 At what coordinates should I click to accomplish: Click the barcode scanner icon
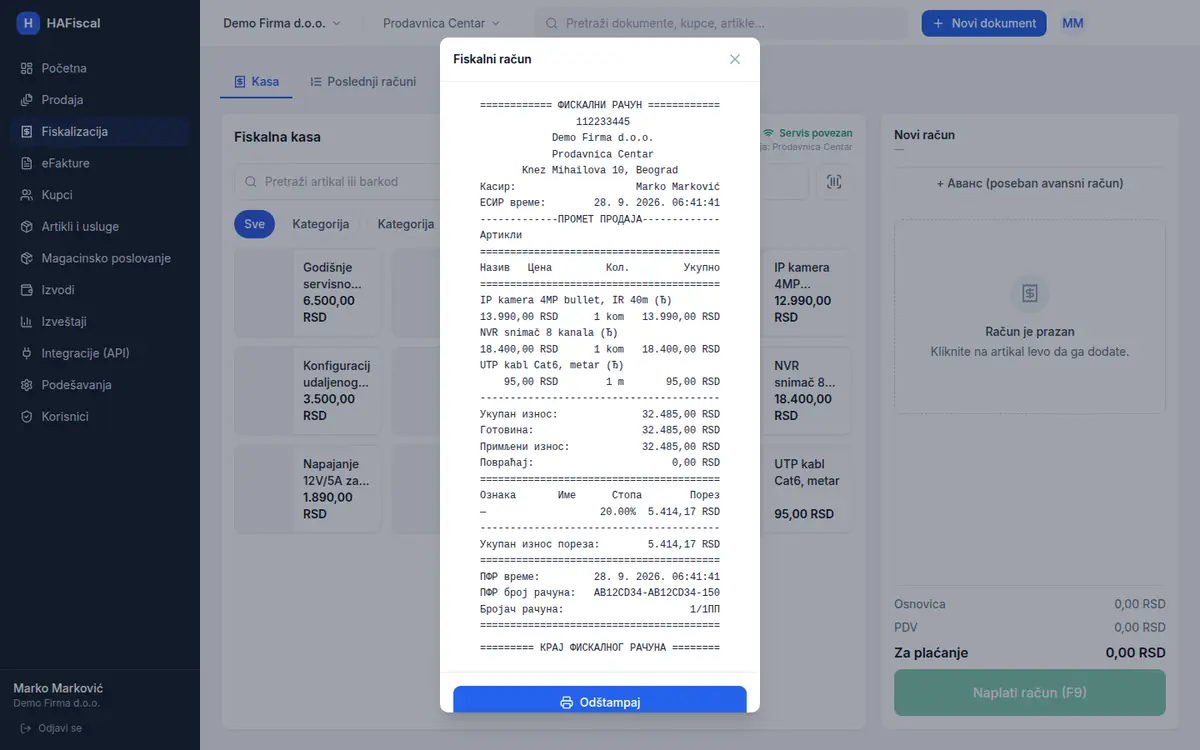(835, 182)
